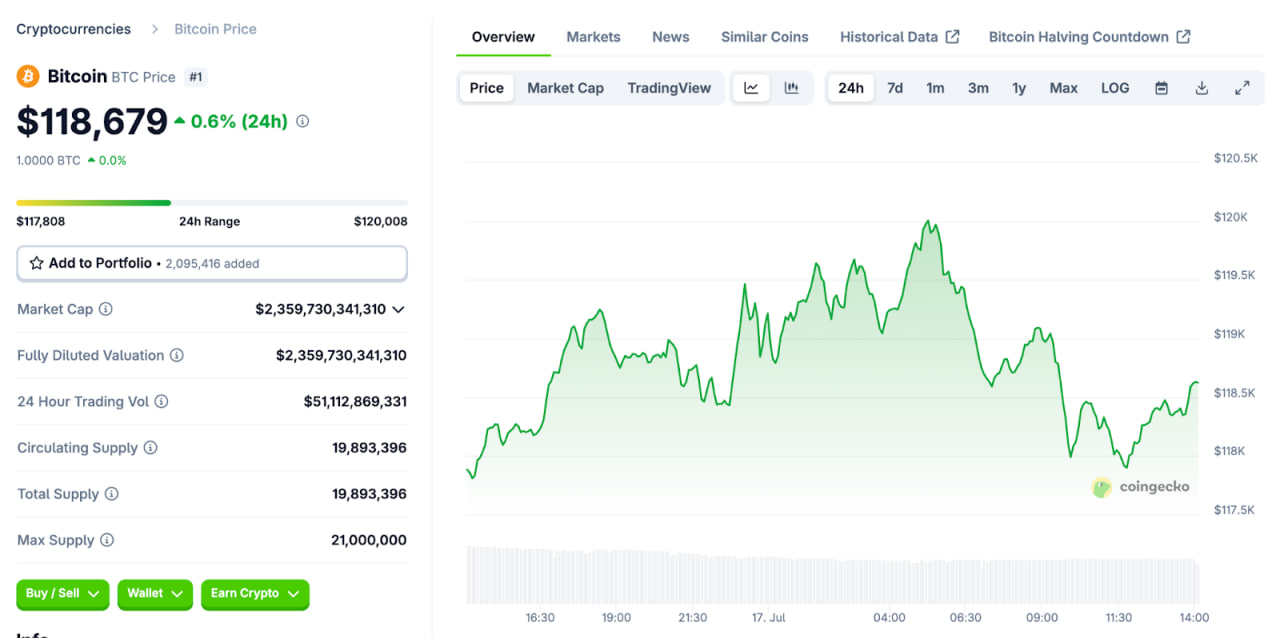Open the calendar date range picker
The width and height of the screenshot is (1280, 638).
(x=1161, y=88)
